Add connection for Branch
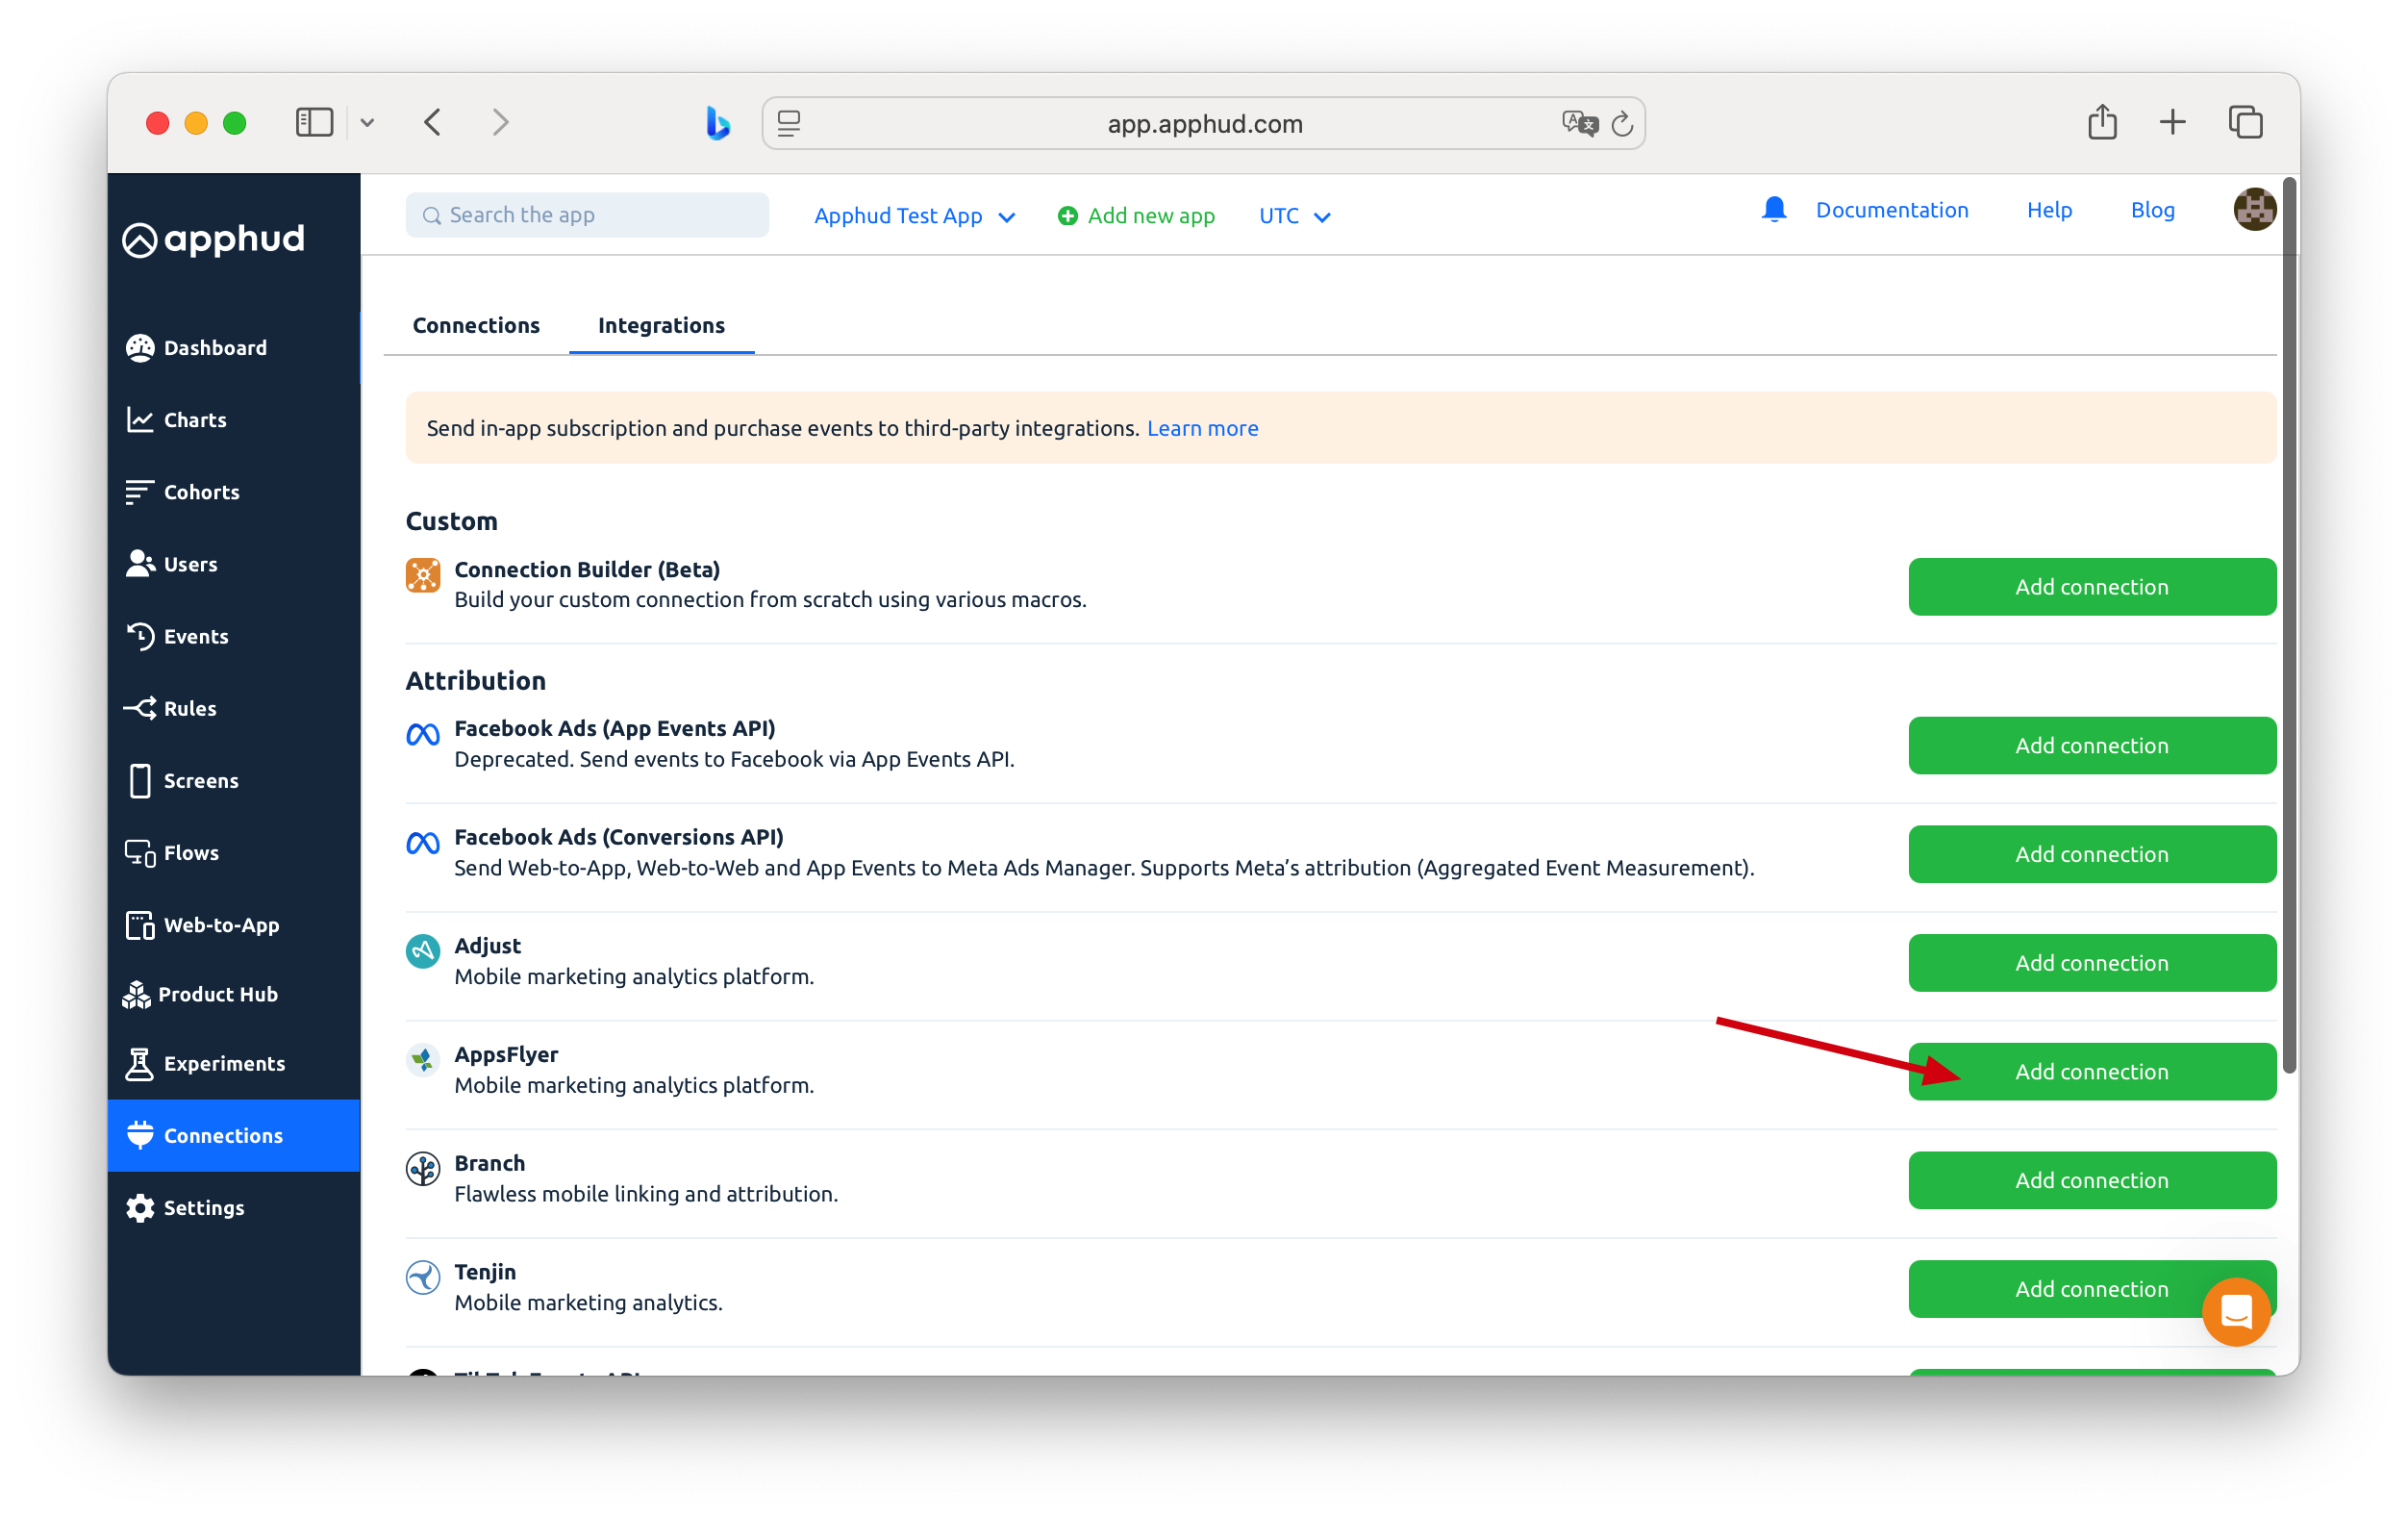Image resolution: width=2408 pixels, height=1518 pixels. (x=2092, y=1180)
